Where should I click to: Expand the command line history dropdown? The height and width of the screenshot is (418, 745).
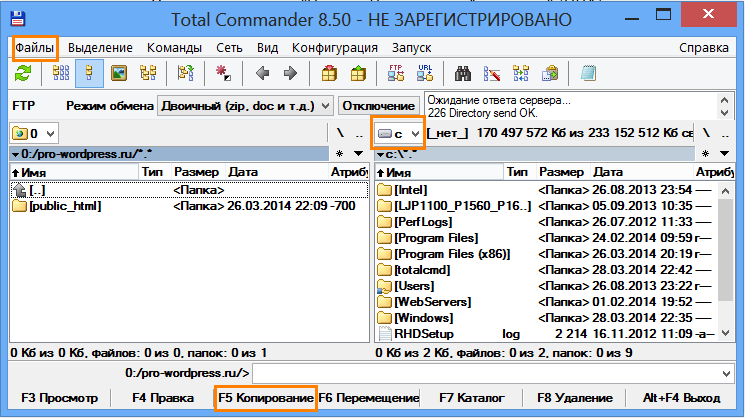[x=726, y=374]
